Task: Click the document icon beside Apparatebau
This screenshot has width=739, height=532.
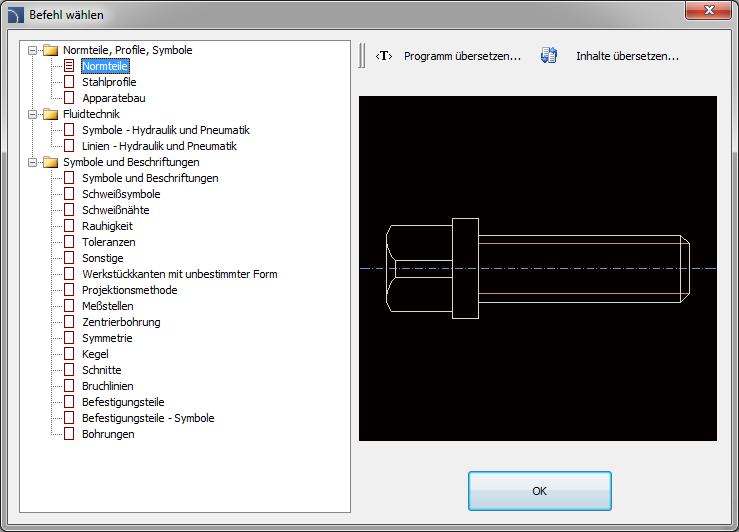Action: click(69, 98)
